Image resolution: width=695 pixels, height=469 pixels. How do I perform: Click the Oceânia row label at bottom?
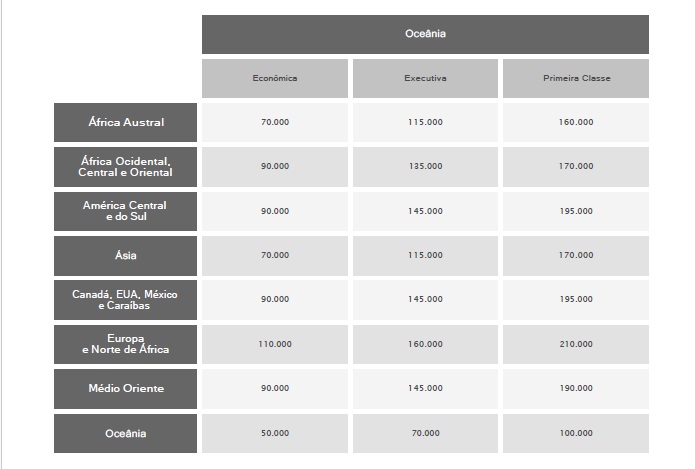coord(126,433)
